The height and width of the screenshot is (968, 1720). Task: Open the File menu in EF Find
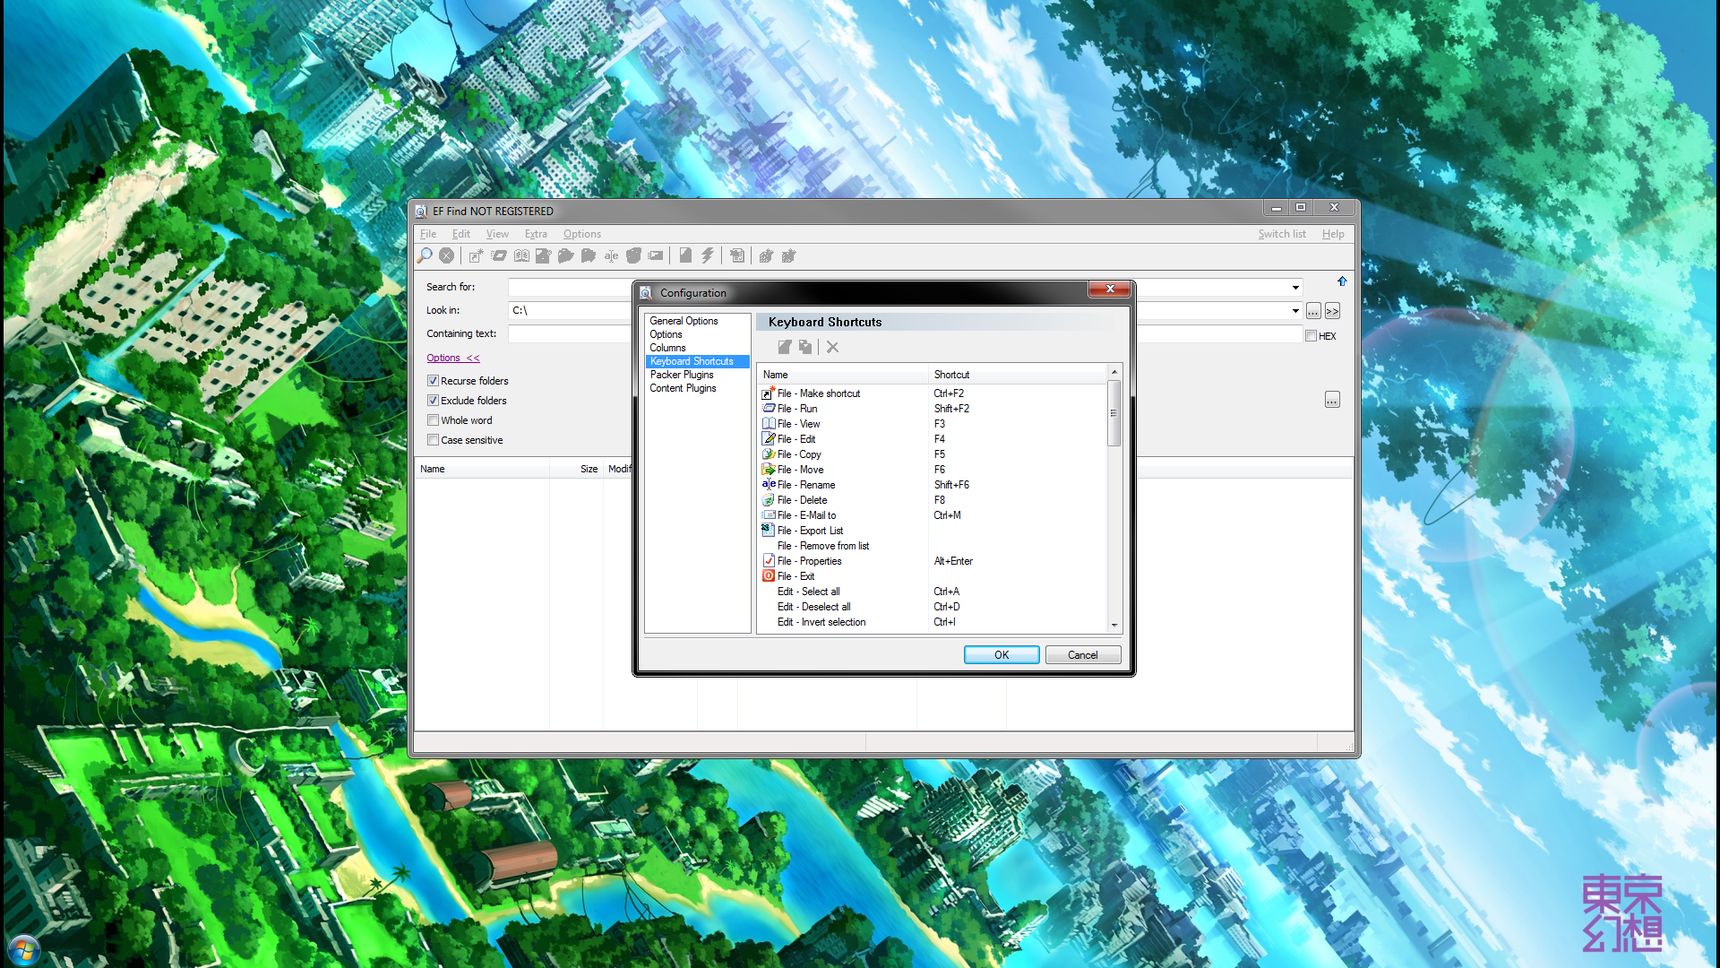tap(428, 234)
